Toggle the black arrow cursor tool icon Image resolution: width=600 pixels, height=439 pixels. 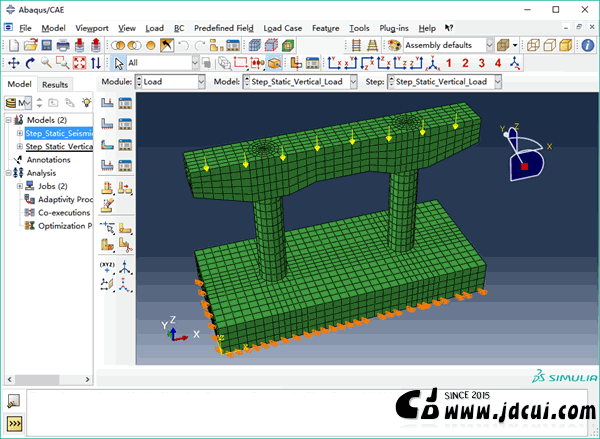coord(167,46)
